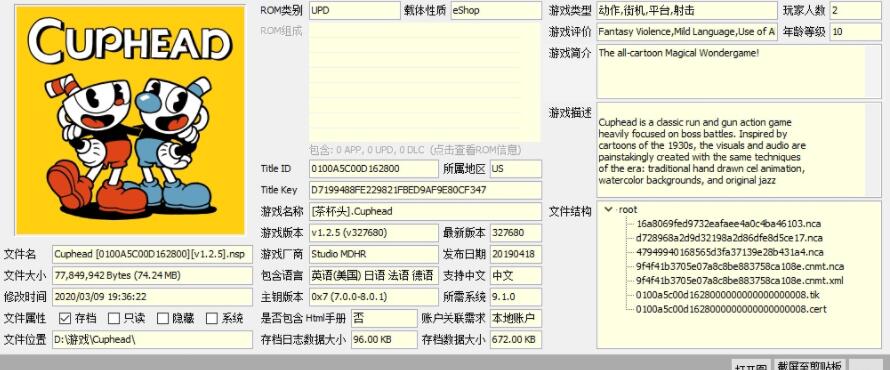
Task: Click the 文件位置 path field
Action: [153, 340]
